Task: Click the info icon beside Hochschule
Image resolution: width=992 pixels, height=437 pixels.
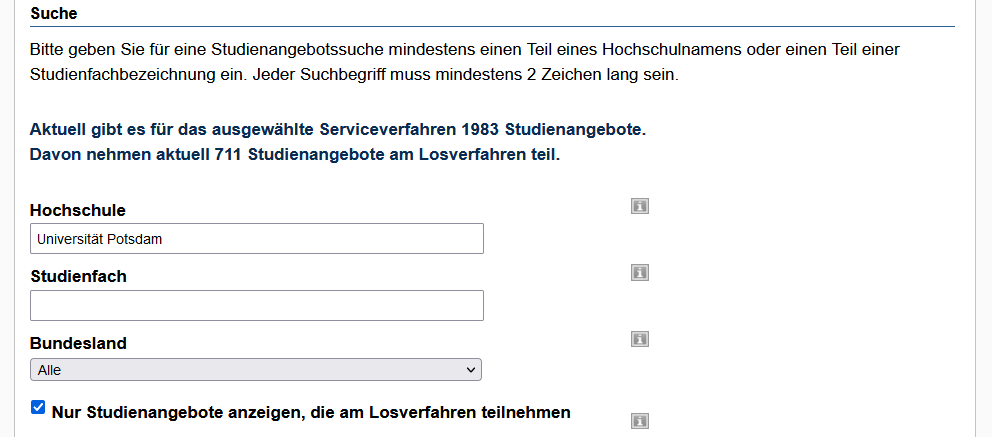Action: (640, 206)
